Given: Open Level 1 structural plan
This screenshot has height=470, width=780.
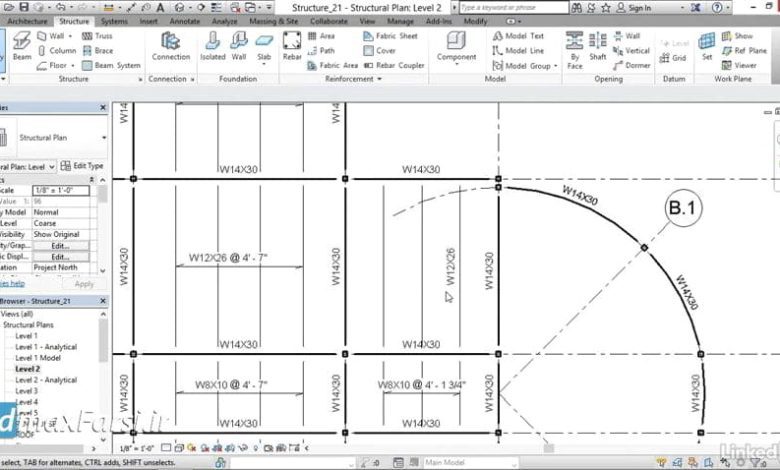Looking at the screenshot, I should (26, 336).
